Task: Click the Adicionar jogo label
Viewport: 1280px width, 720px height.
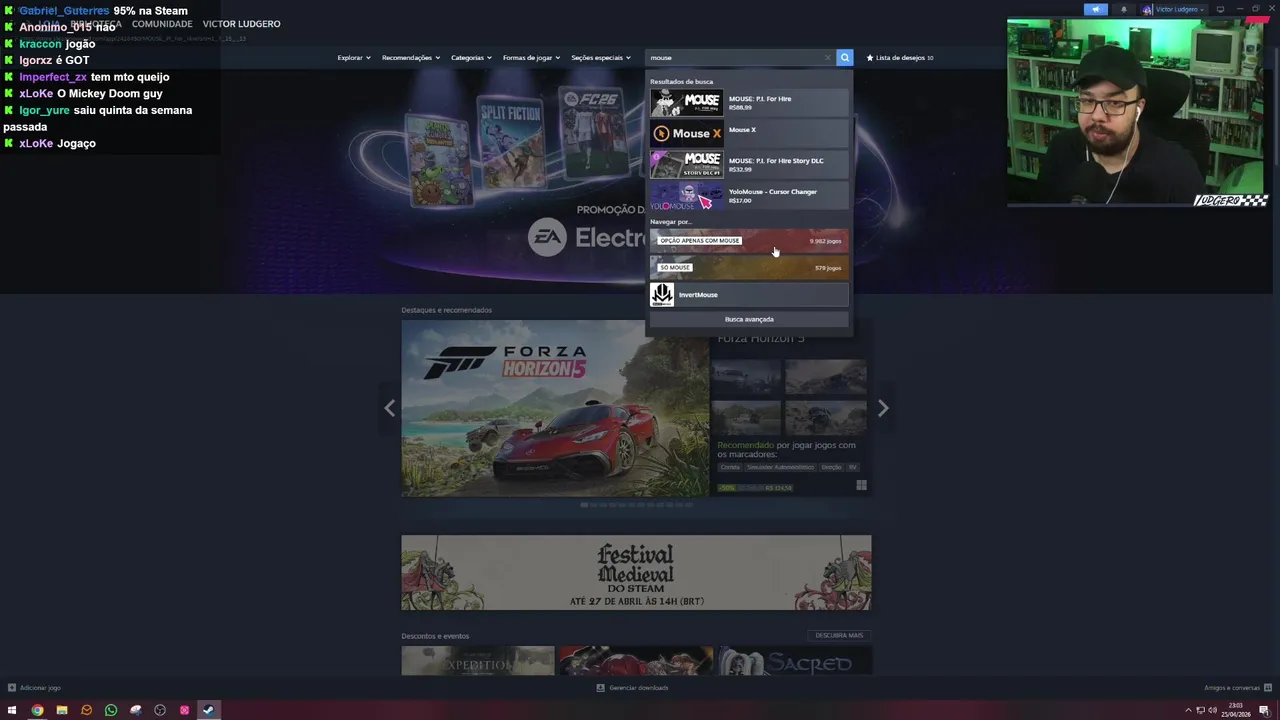Action: pyautogui.click(x=40, y=688)
